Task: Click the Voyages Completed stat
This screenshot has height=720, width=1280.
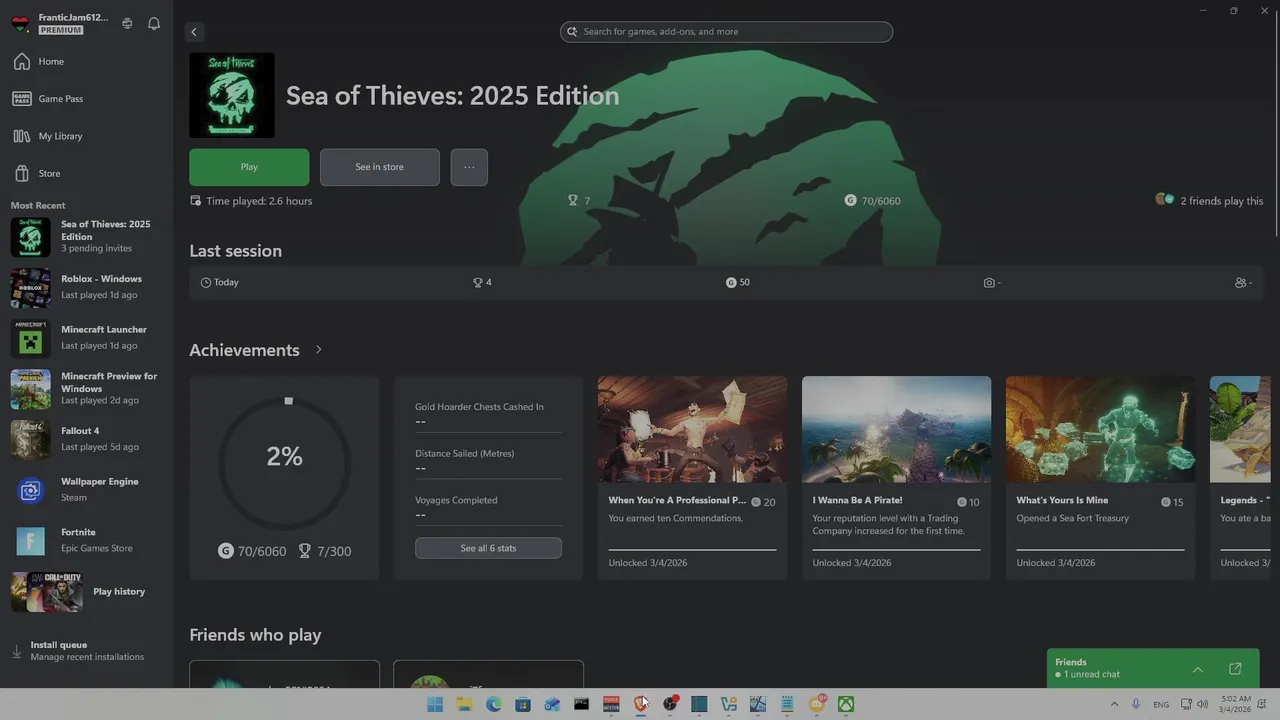Action: [488, 507]
